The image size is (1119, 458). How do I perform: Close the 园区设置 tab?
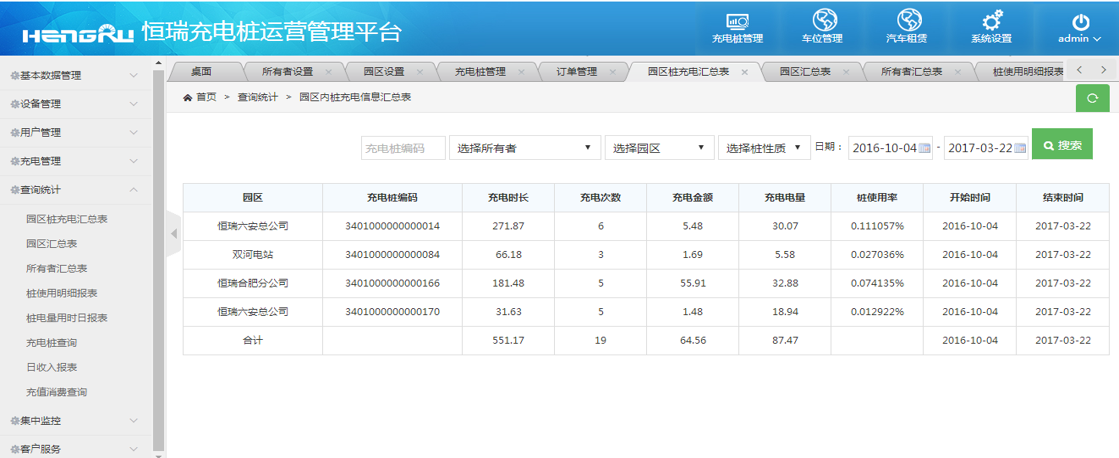pyautogui.click(x=420, y=72)
